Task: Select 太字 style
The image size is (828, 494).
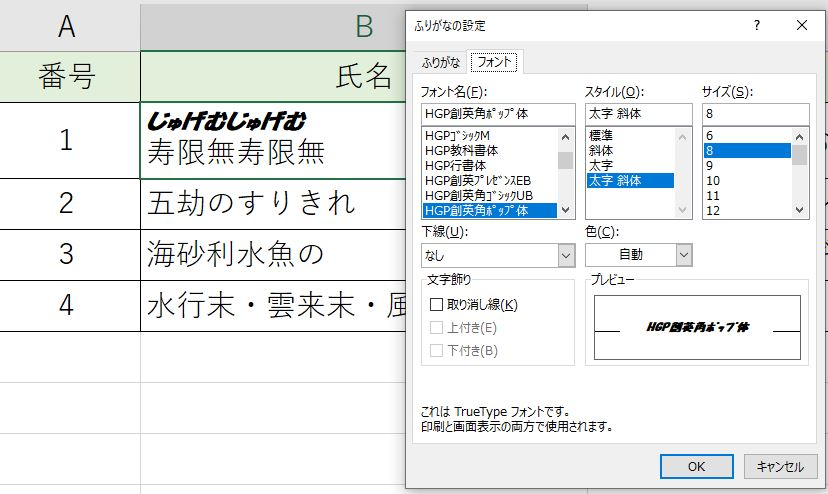Action: [x=630, y=165]
